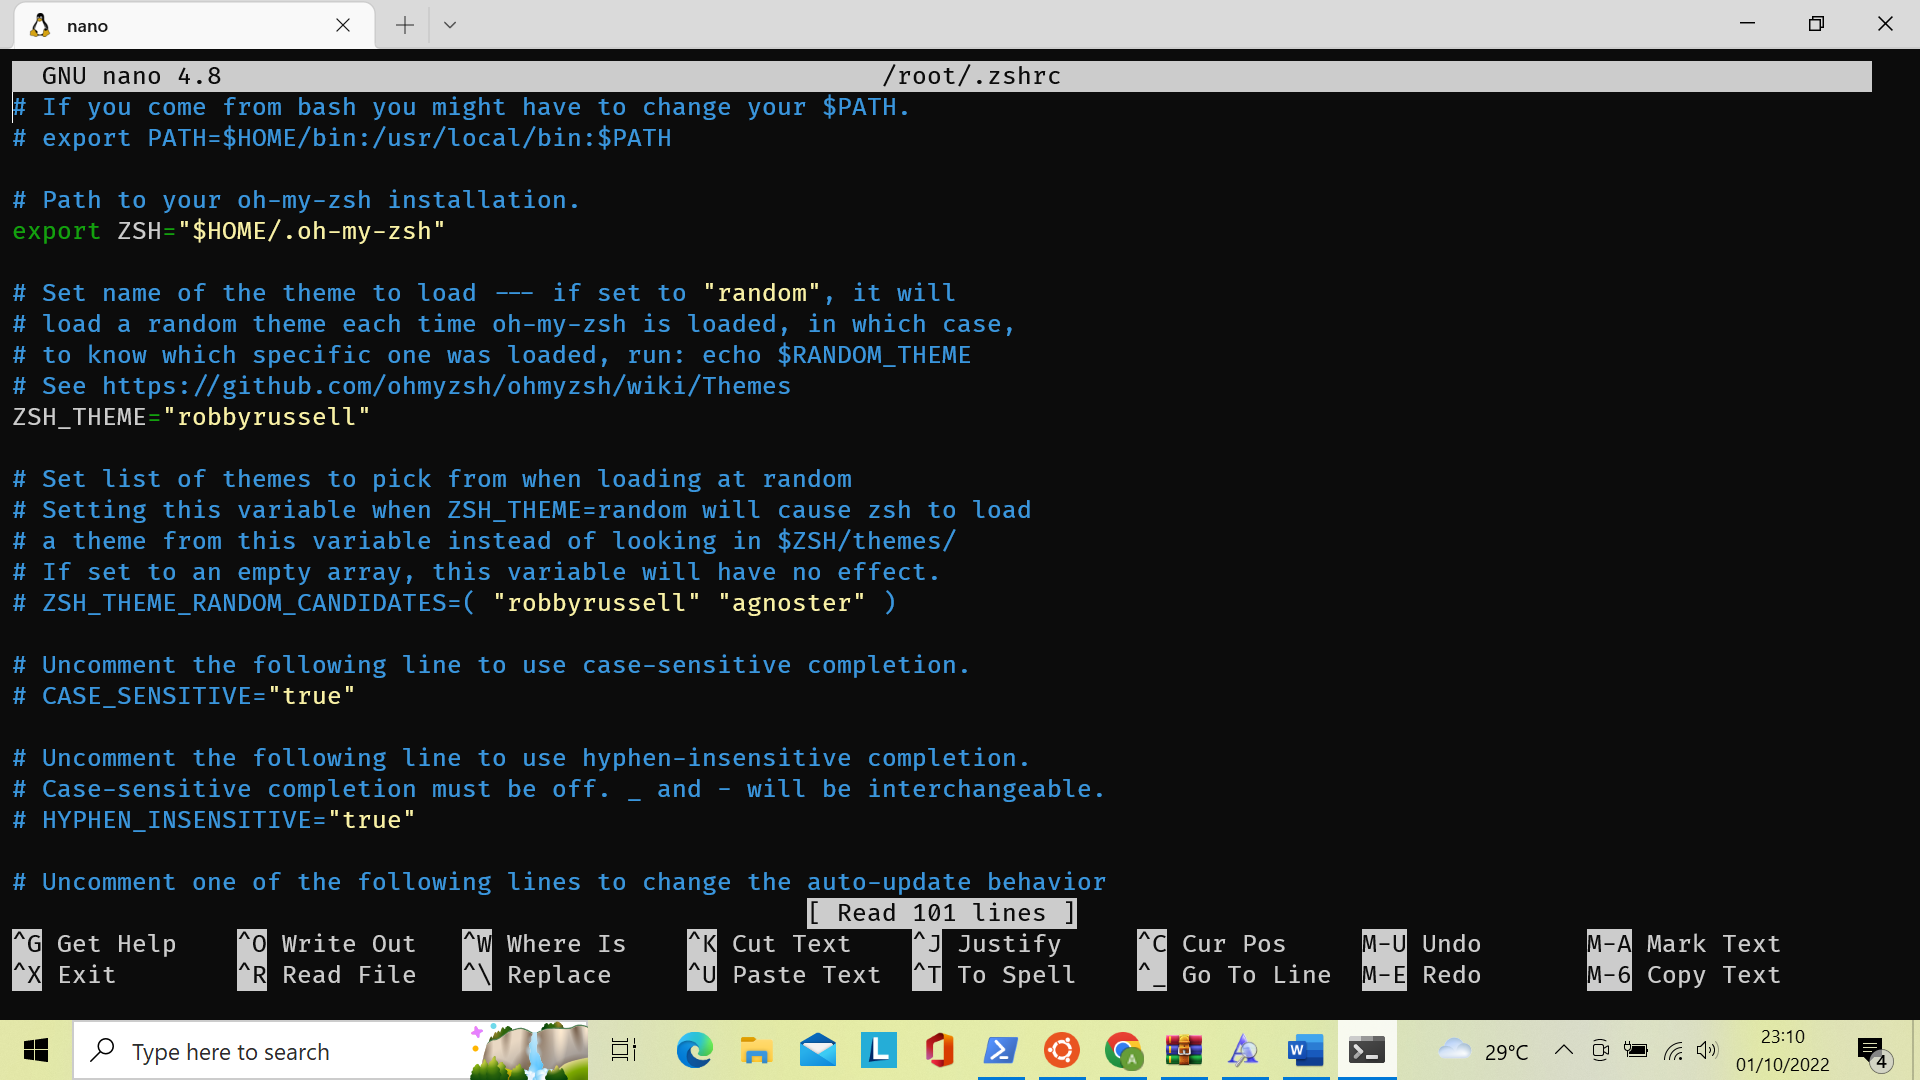Screen dimensions: 1920x1080
Task: Open the new tab dropdown chevron
Action: 449,24
